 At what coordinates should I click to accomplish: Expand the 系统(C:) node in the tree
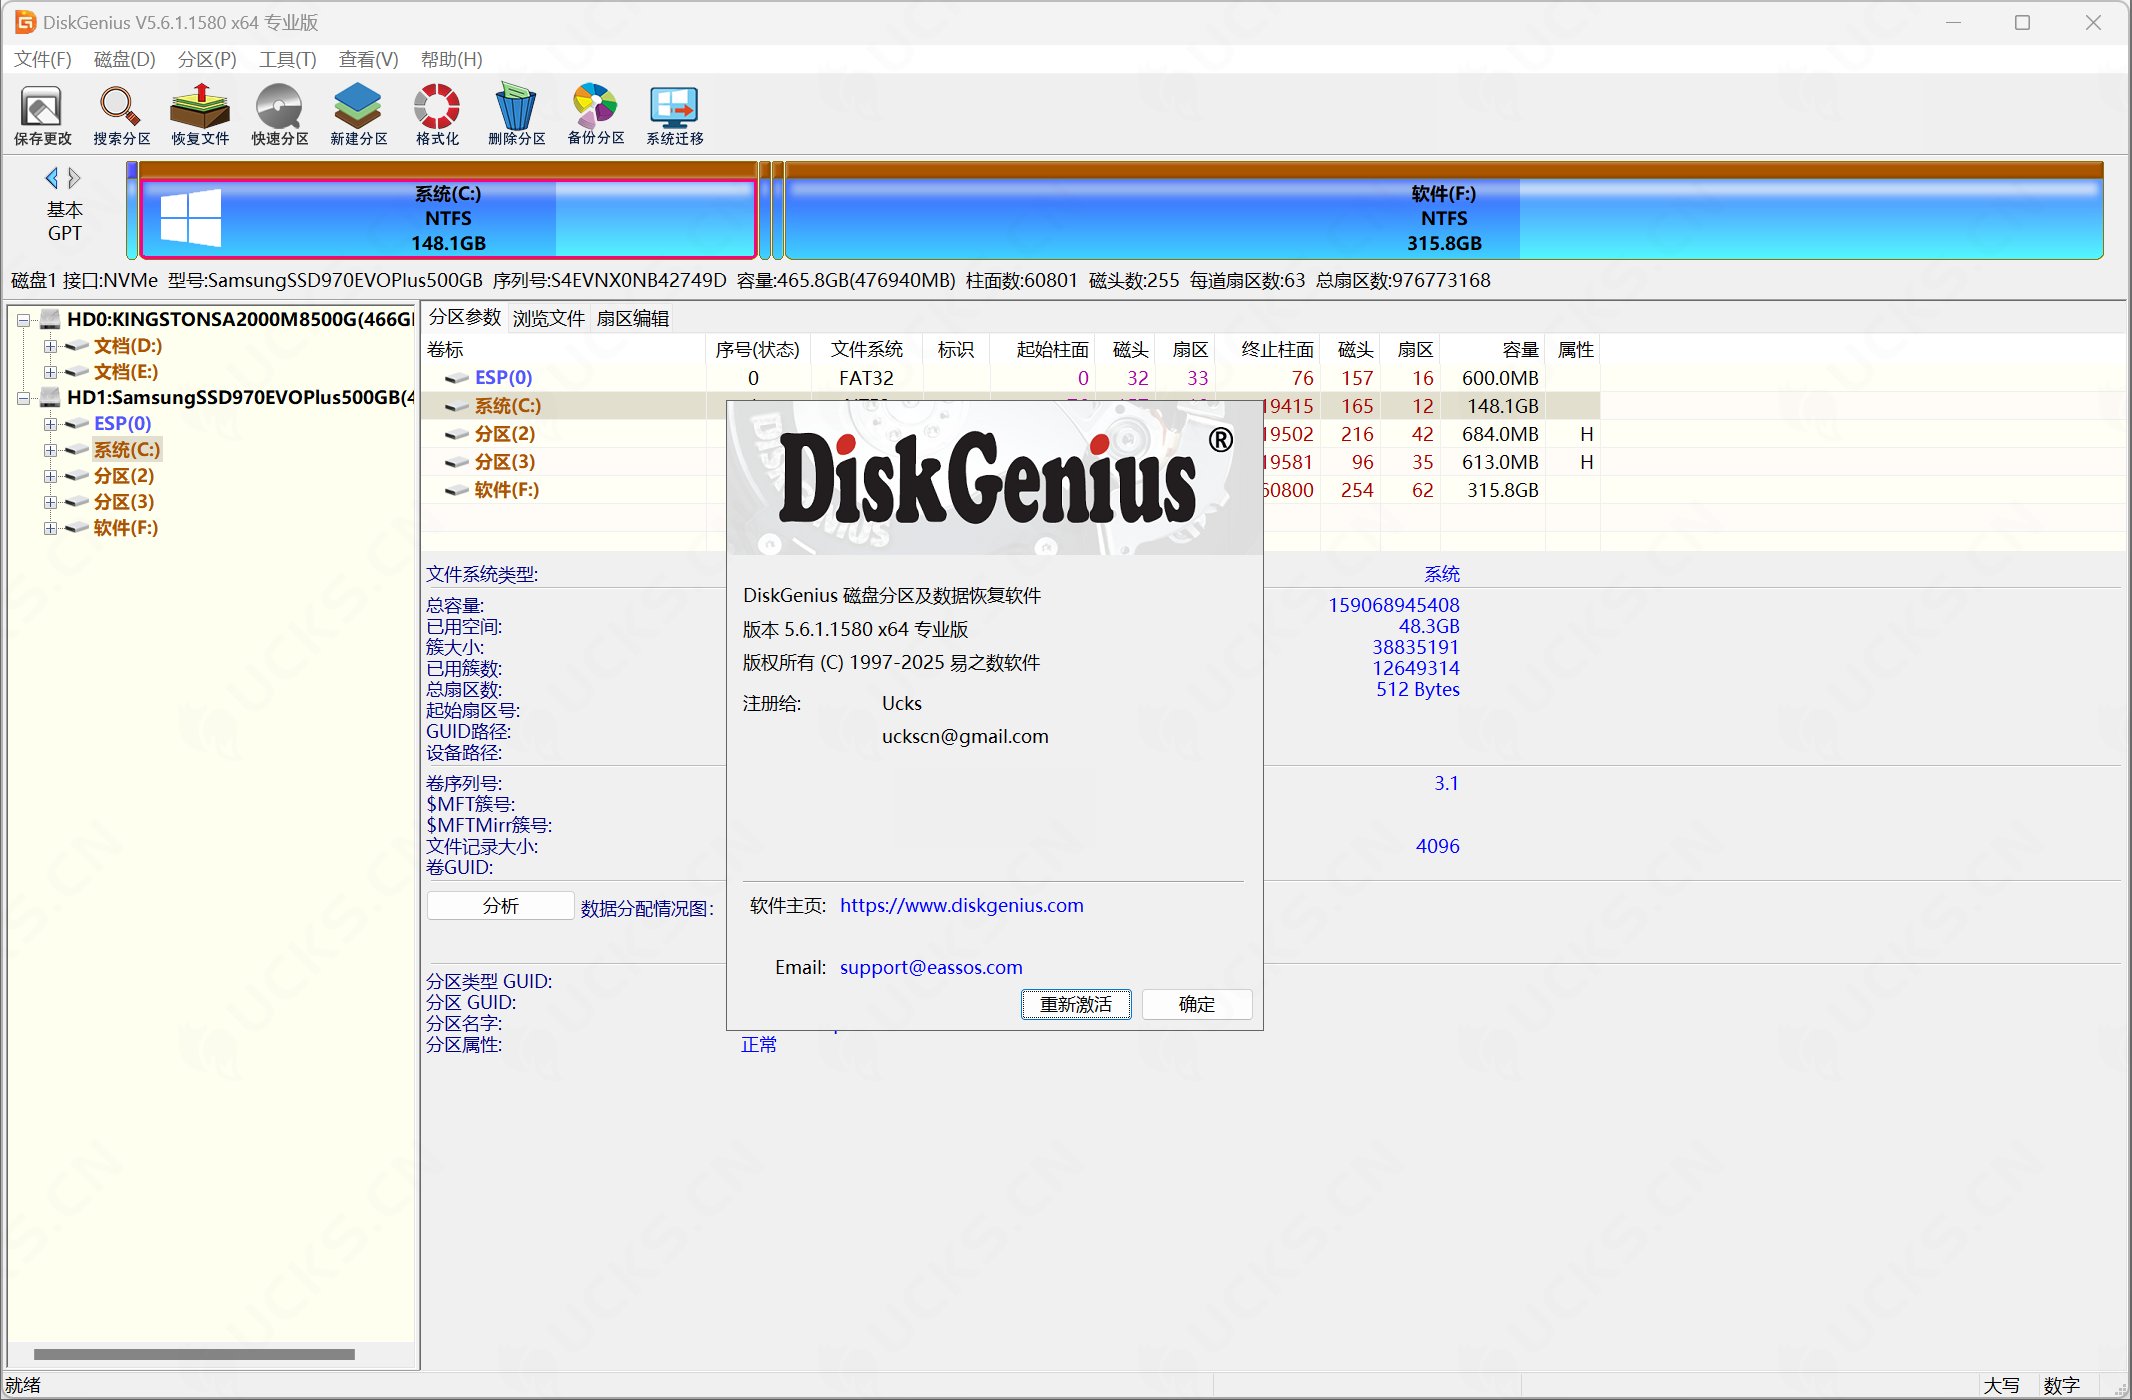[50, 450]
